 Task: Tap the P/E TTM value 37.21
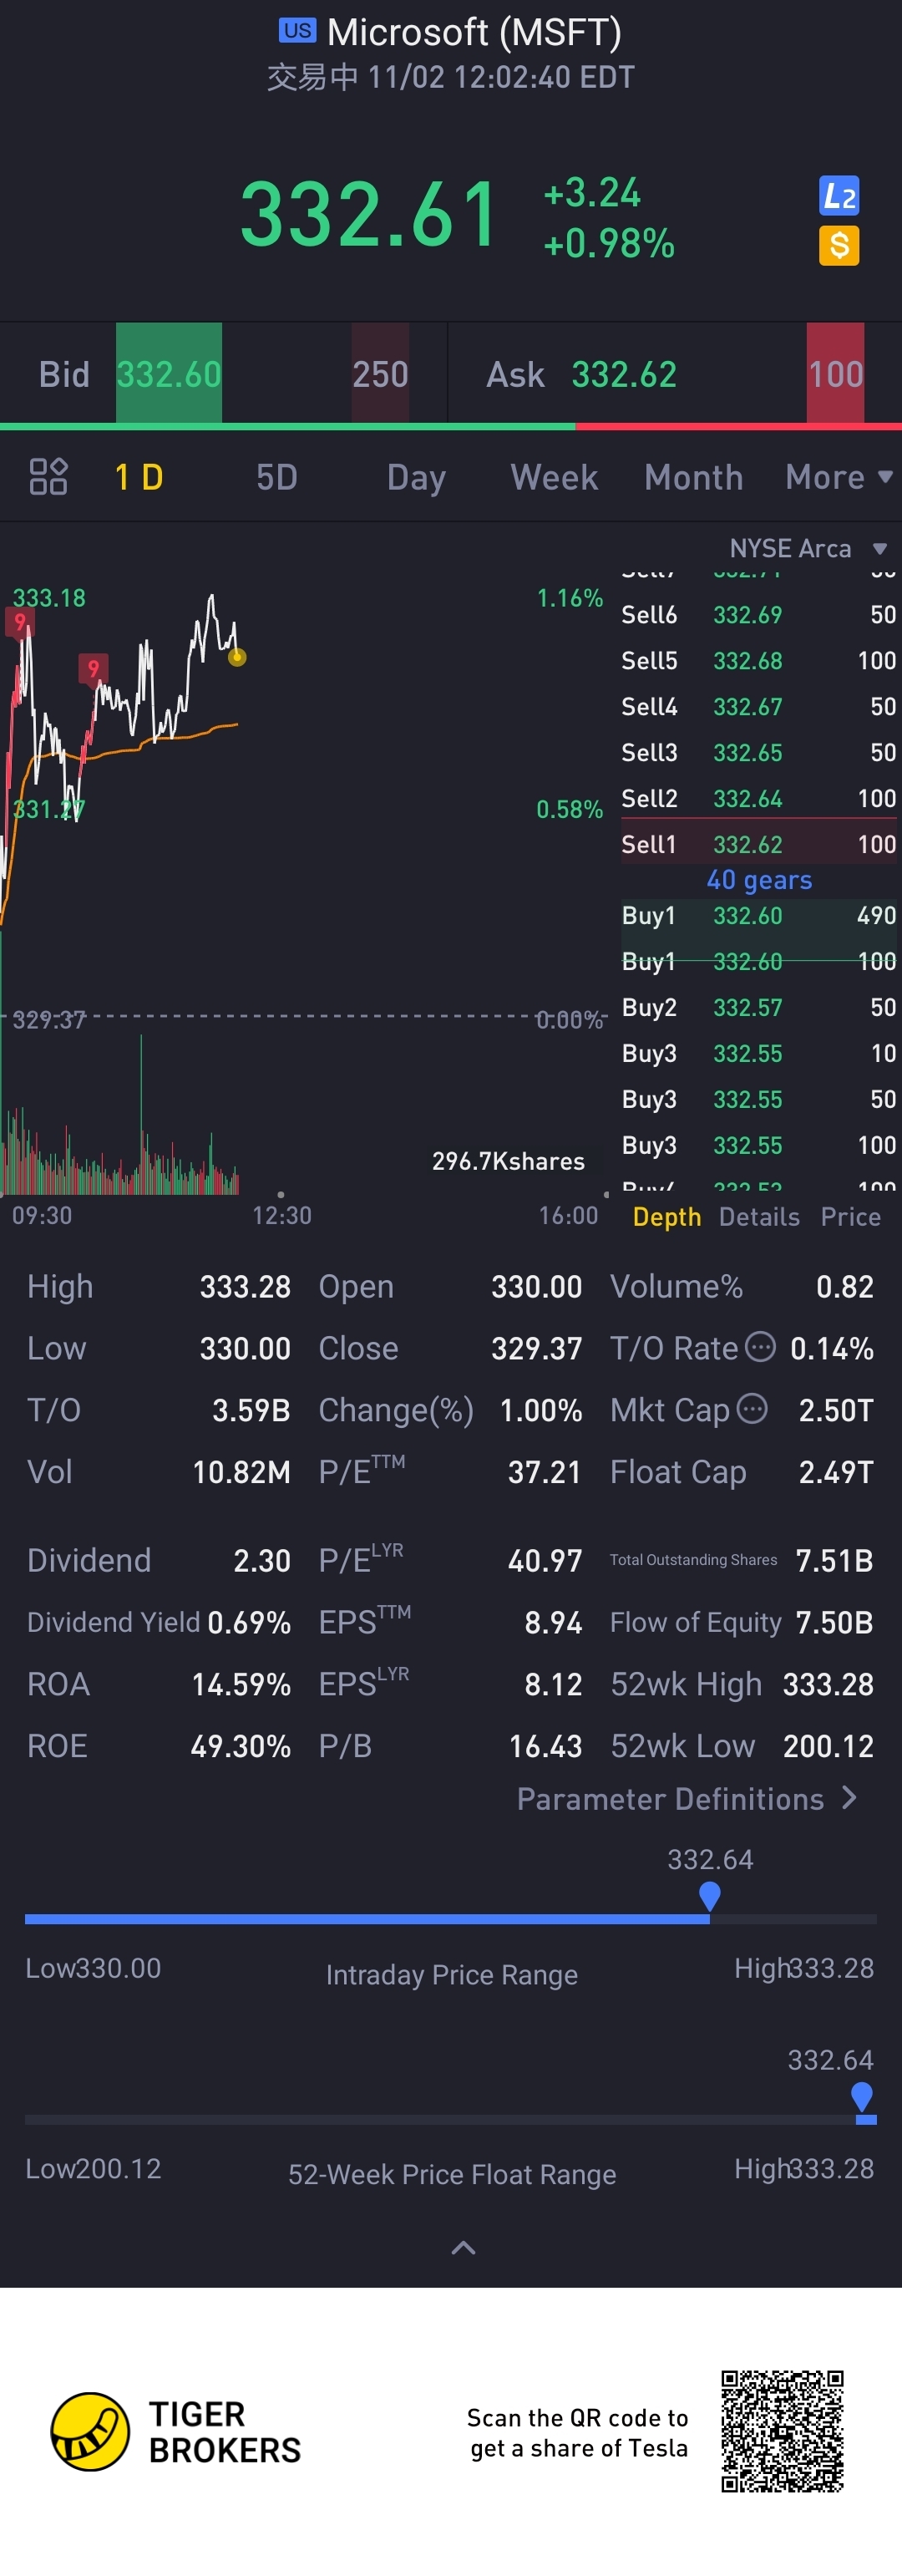(x=544, y=1472)
